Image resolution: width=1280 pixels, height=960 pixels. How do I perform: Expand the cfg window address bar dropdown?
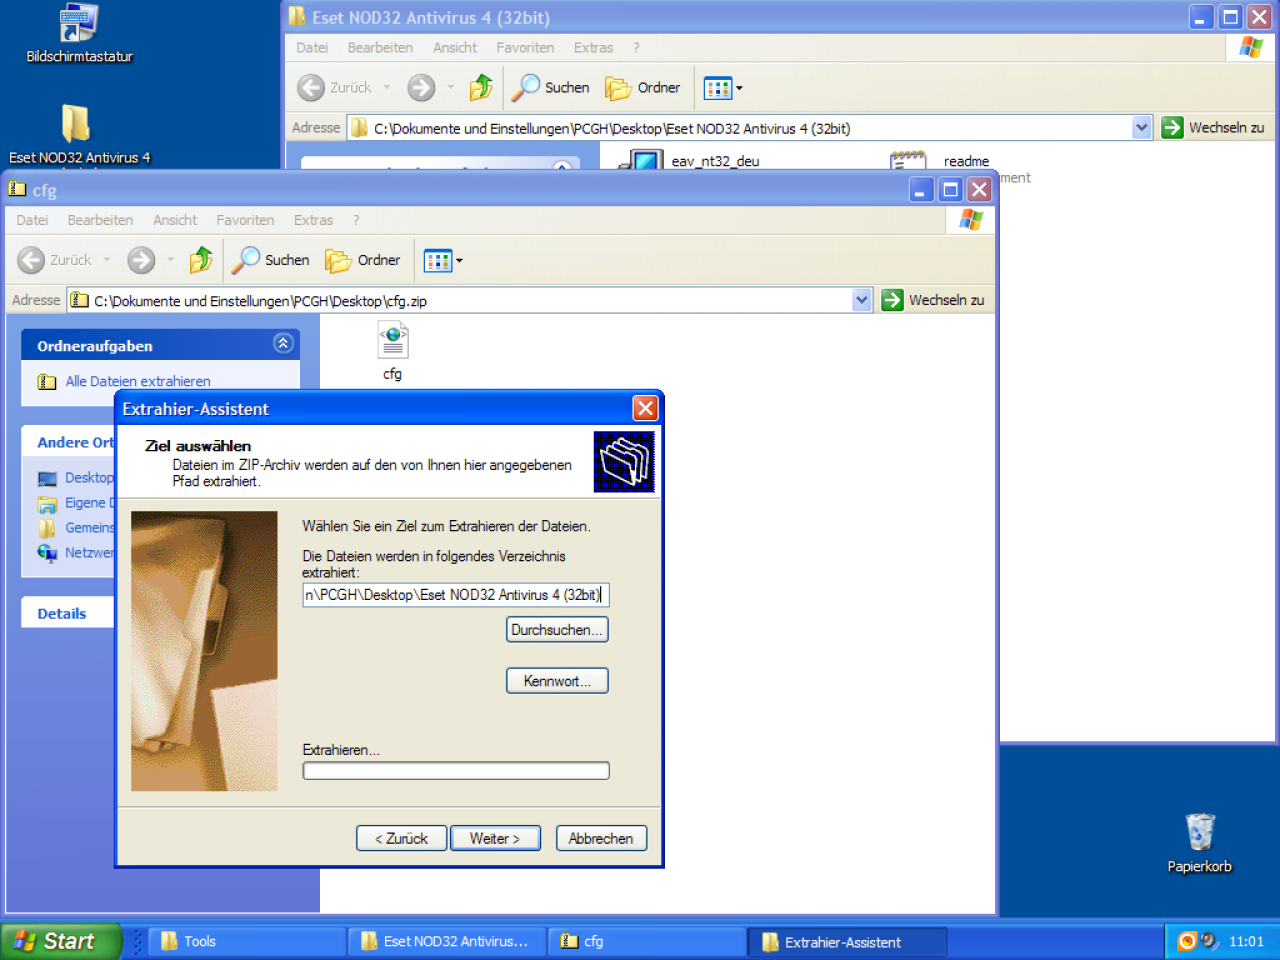[862, 300]
